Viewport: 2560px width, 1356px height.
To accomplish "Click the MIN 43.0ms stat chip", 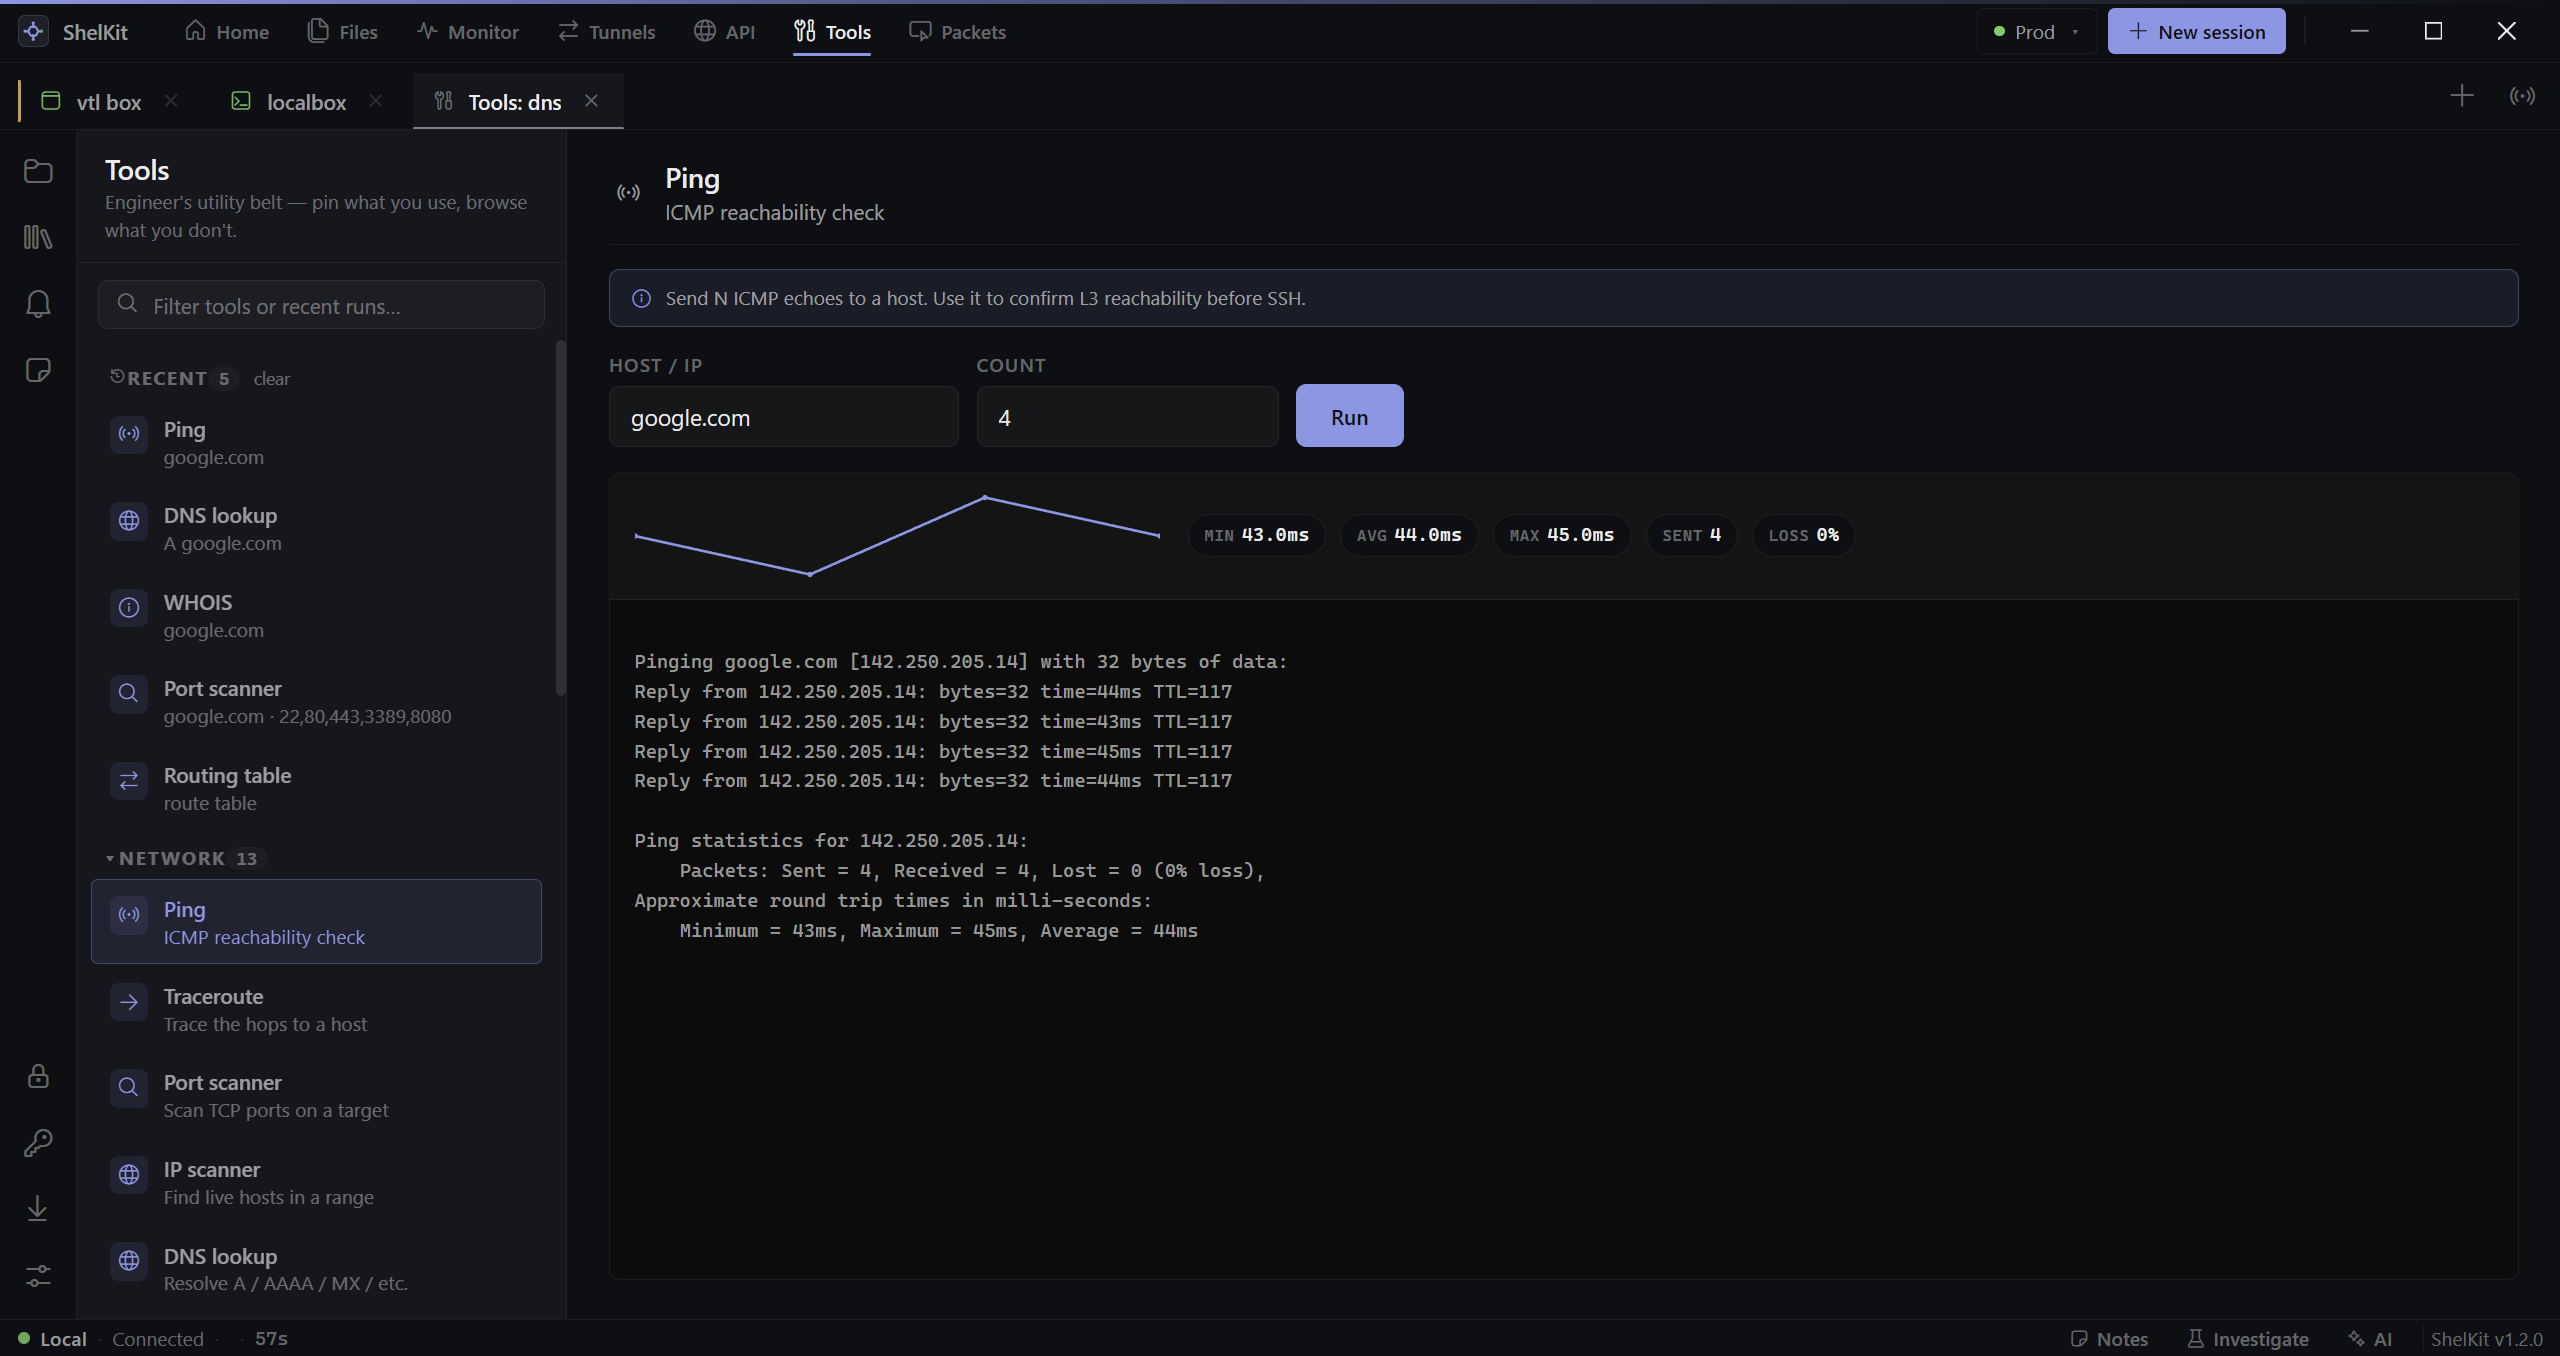I will point(1256,535).
